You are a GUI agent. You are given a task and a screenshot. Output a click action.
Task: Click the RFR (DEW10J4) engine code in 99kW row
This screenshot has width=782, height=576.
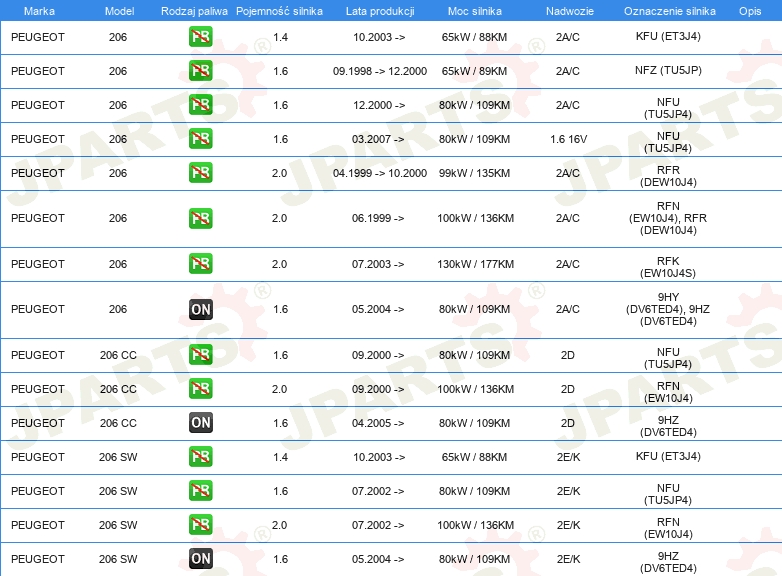point(668,176)
